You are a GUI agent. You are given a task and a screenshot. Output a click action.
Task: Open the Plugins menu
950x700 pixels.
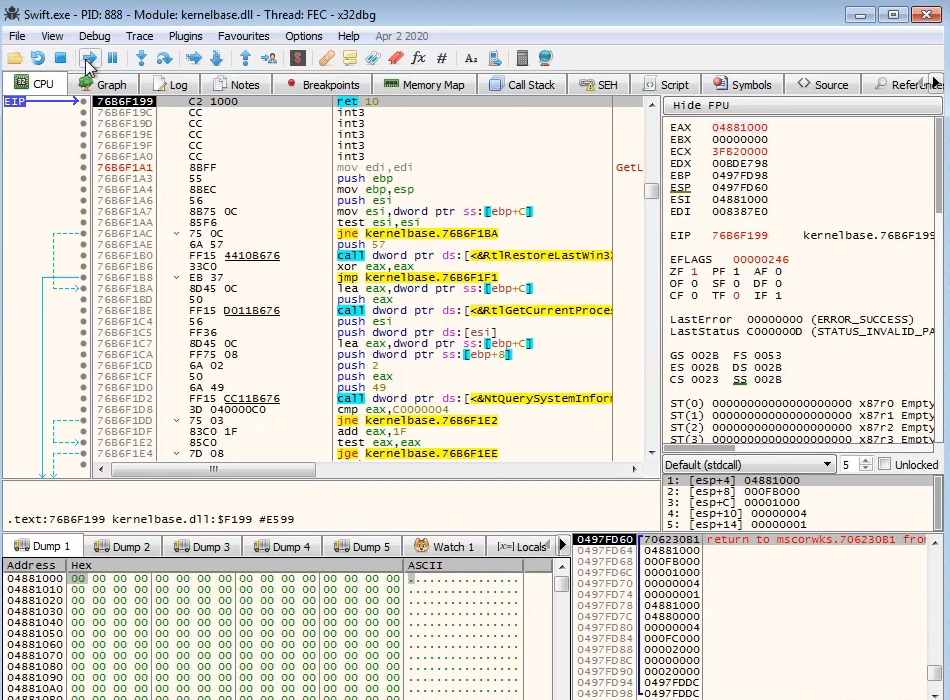pyautogui.click(x=185, y=36)
